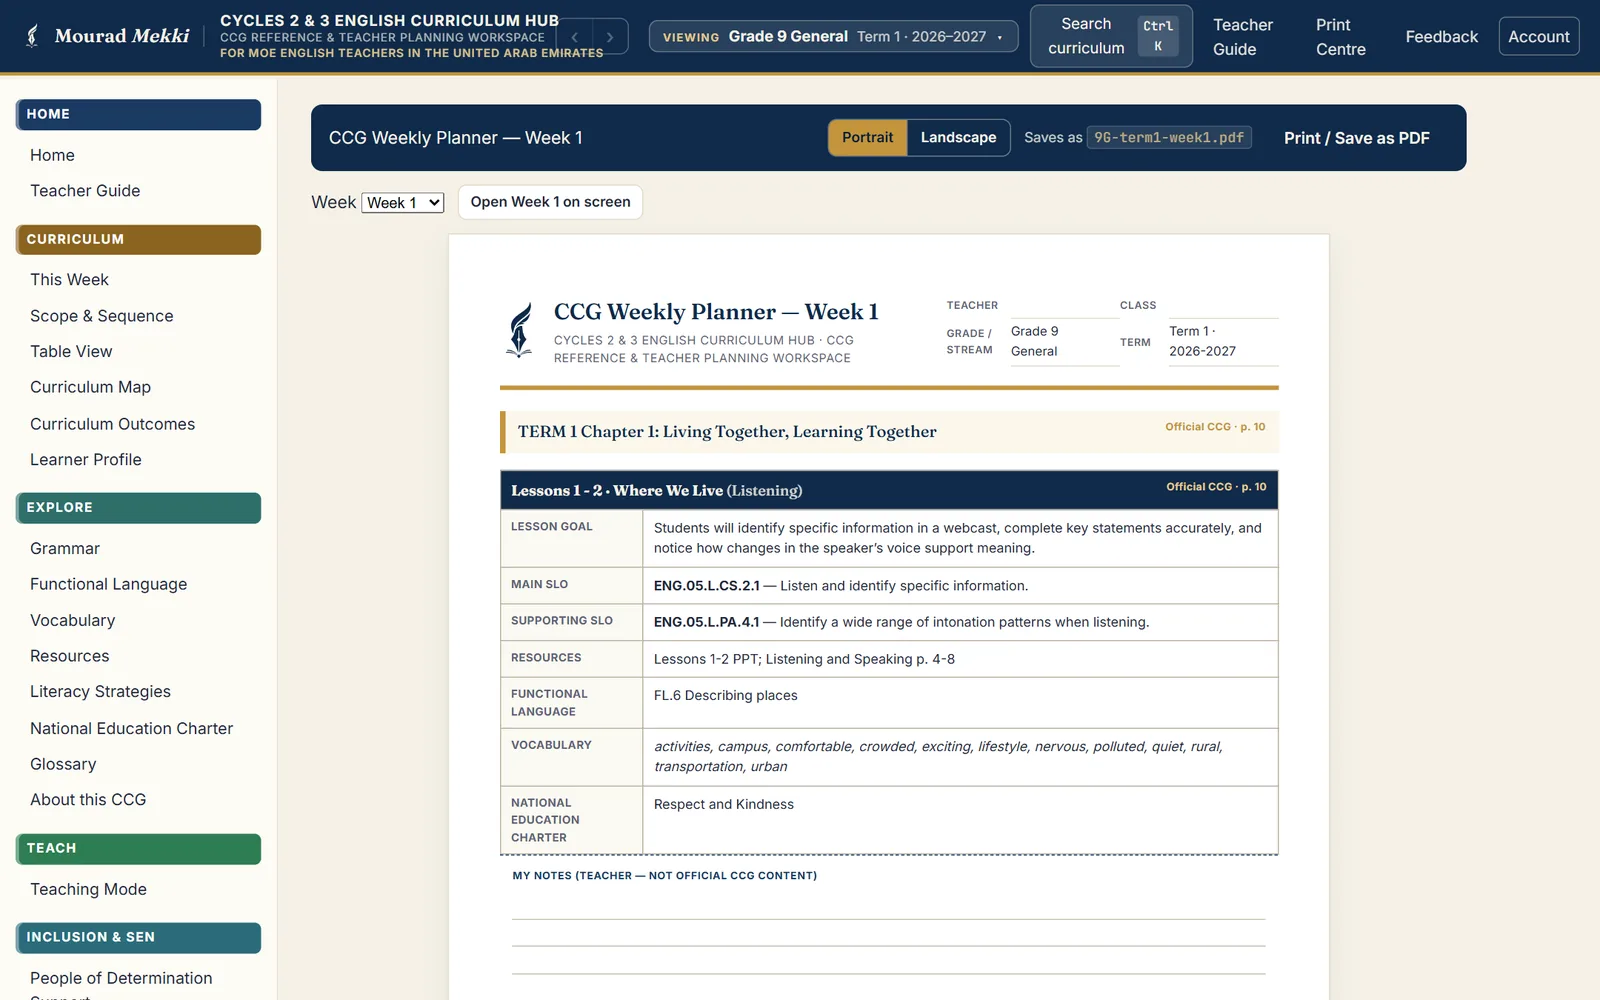Viewport: 1600px width, 1000px height.
Task: Open Print Centre in top navigation
Action: [x=1341, y=37]
